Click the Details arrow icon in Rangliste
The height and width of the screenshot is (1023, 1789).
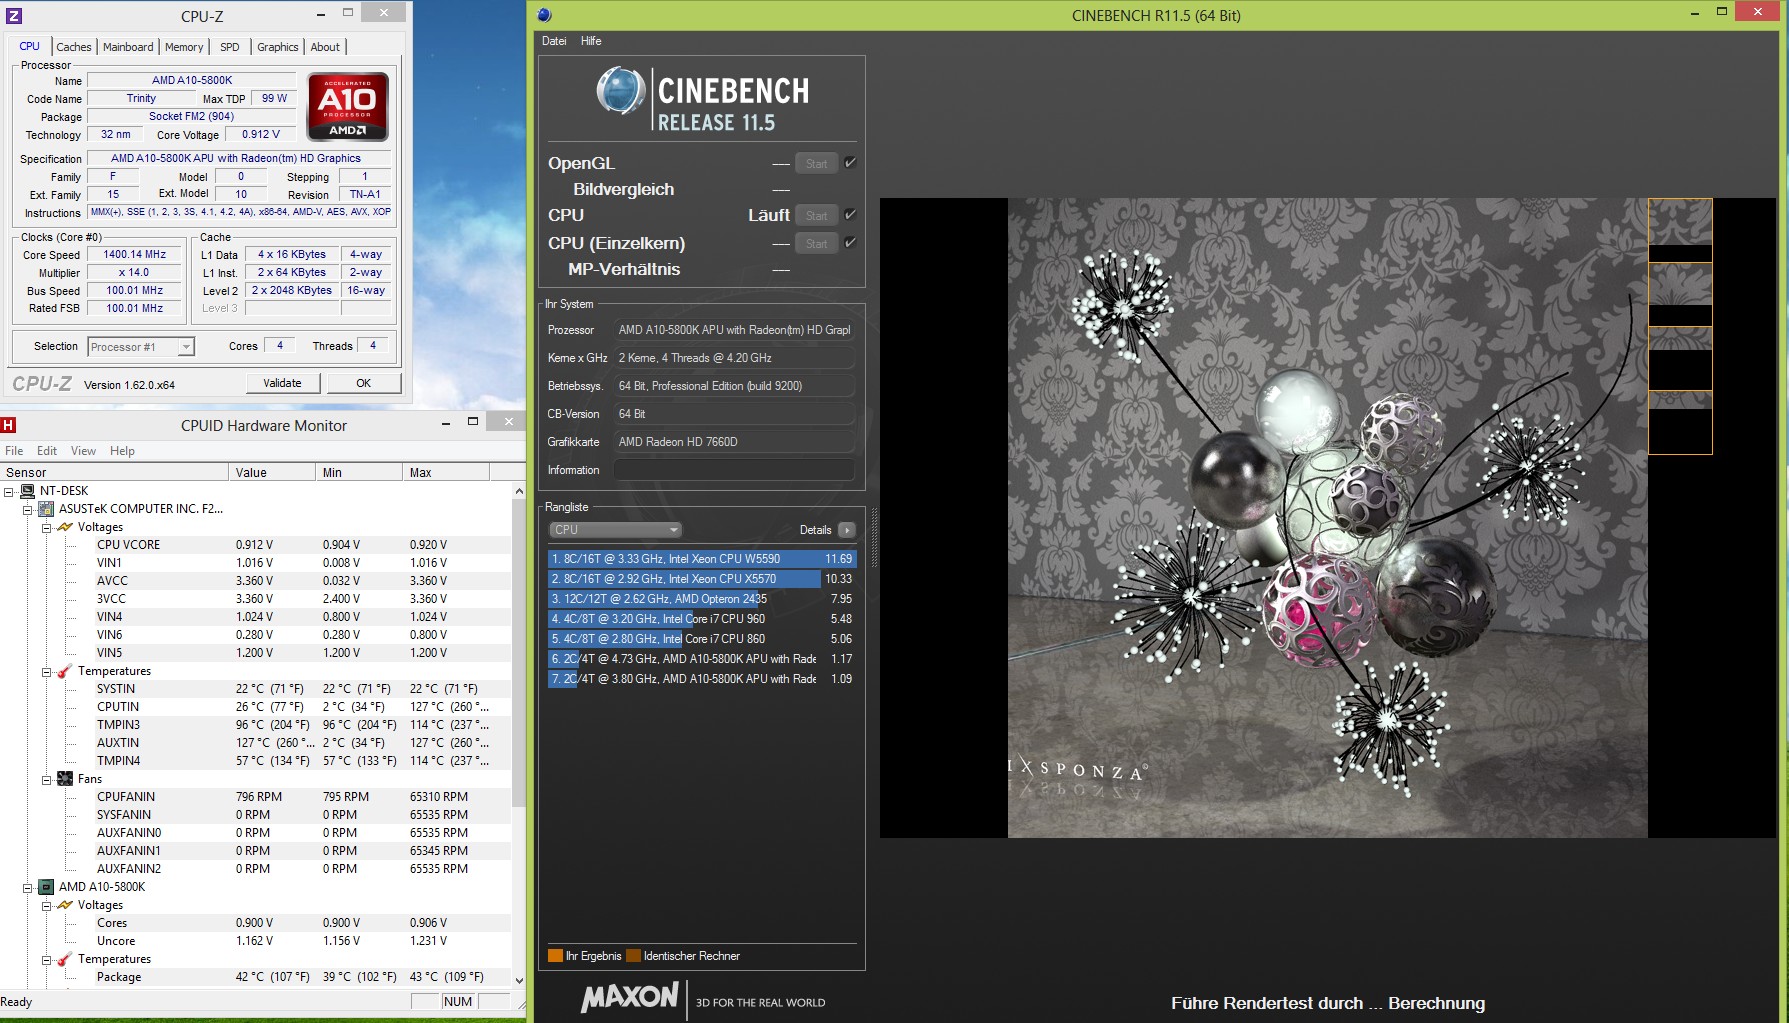[847, 530]
